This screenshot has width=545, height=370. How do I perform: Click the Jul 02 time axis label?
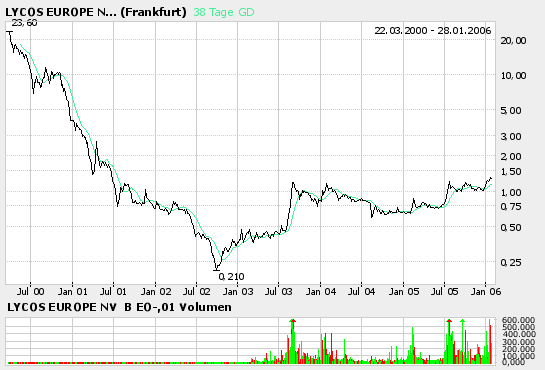point(197,291)
